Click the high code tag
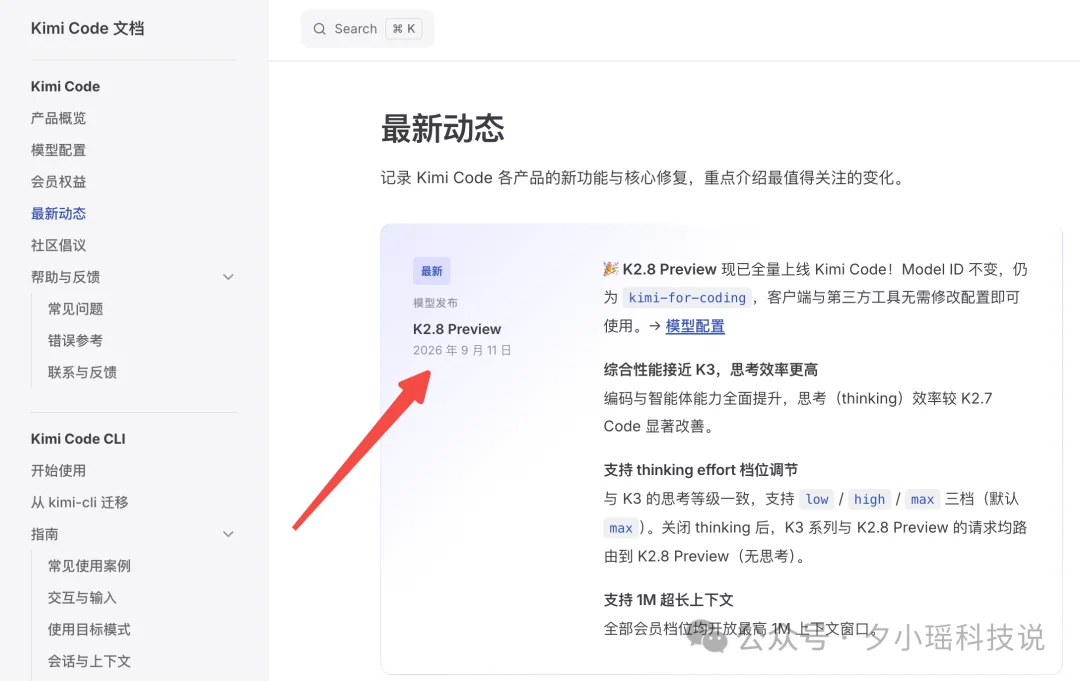 pyautogui.click(x=869, y=499)
